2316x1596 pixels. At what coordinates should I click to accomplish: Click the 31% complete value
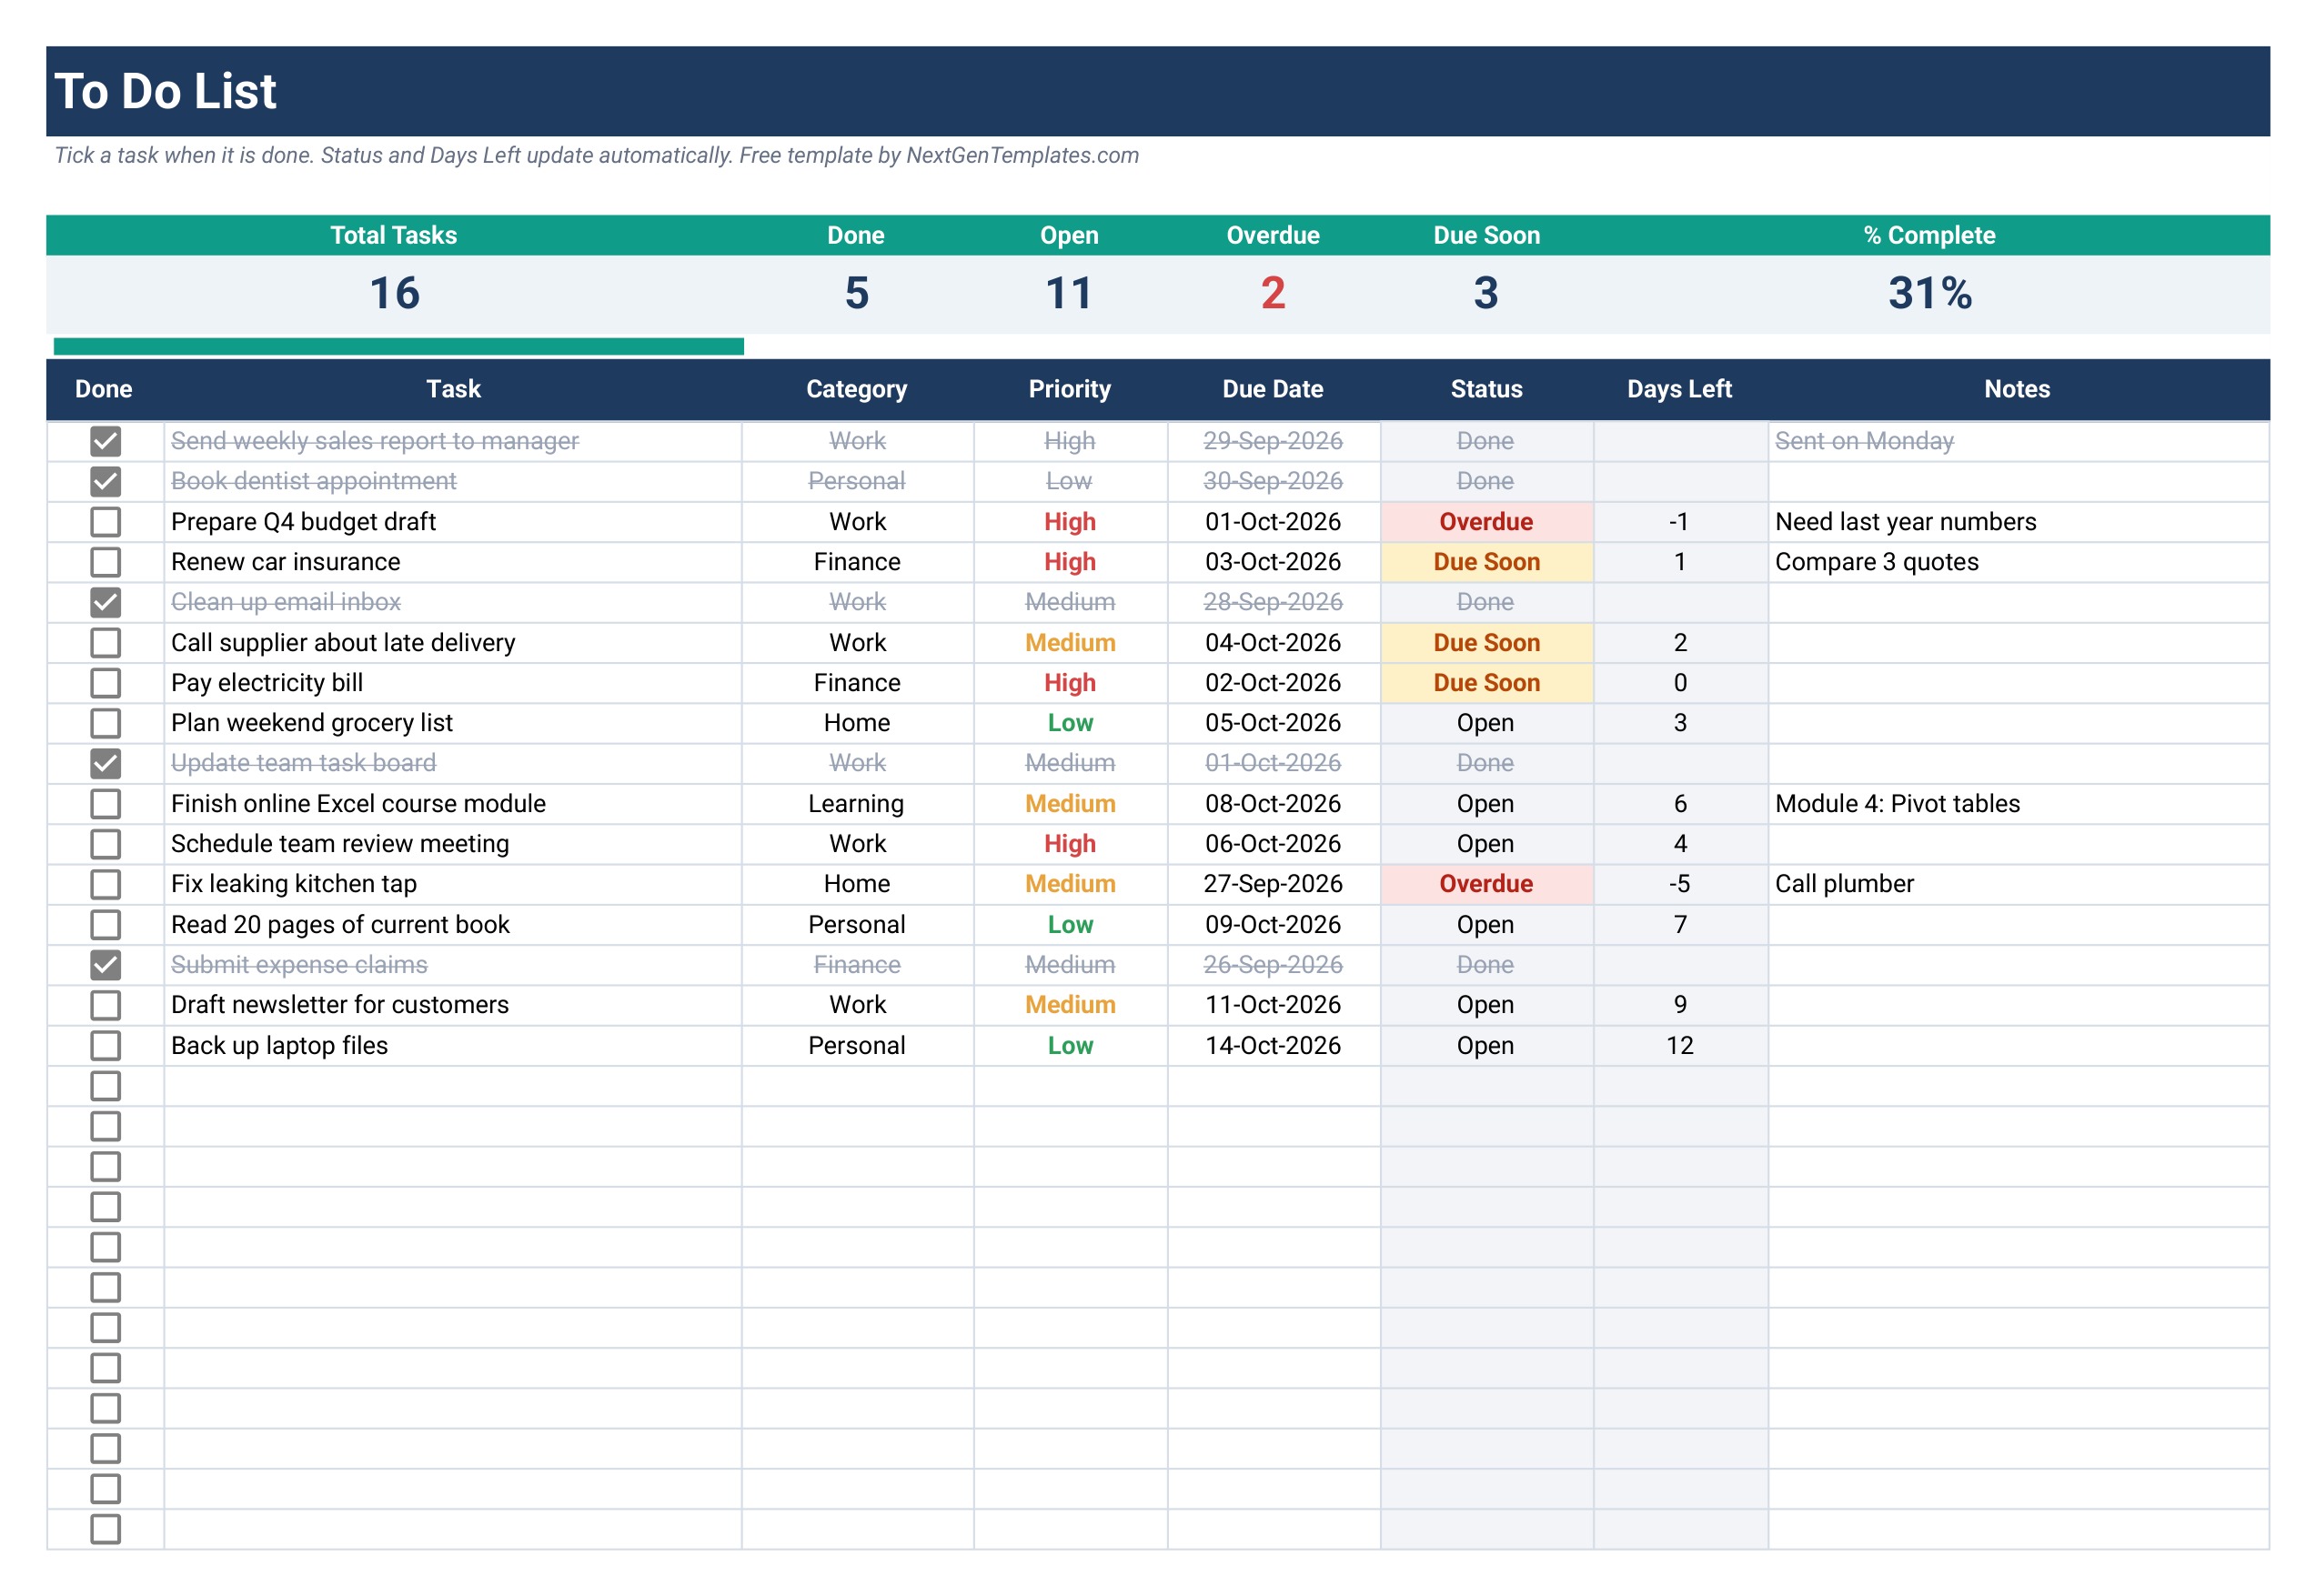click(x=1929, y=293)
